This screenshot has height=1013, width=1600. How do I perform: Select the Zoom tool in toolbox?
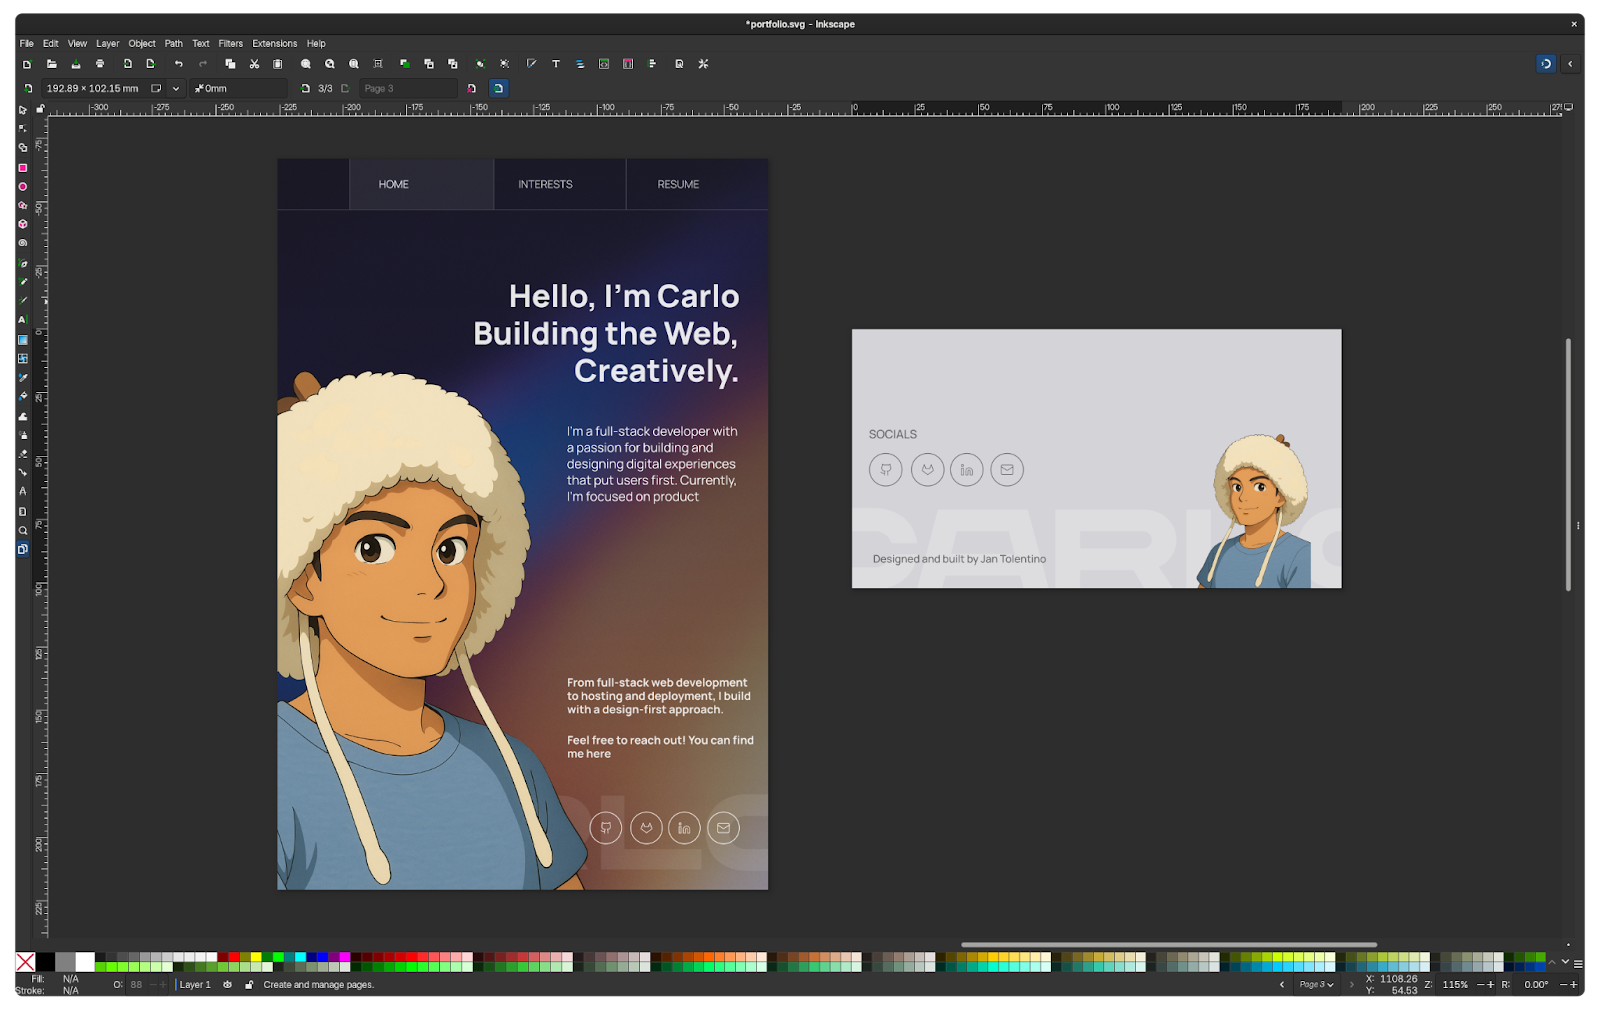pyautogui.click(x=22, y=531)
